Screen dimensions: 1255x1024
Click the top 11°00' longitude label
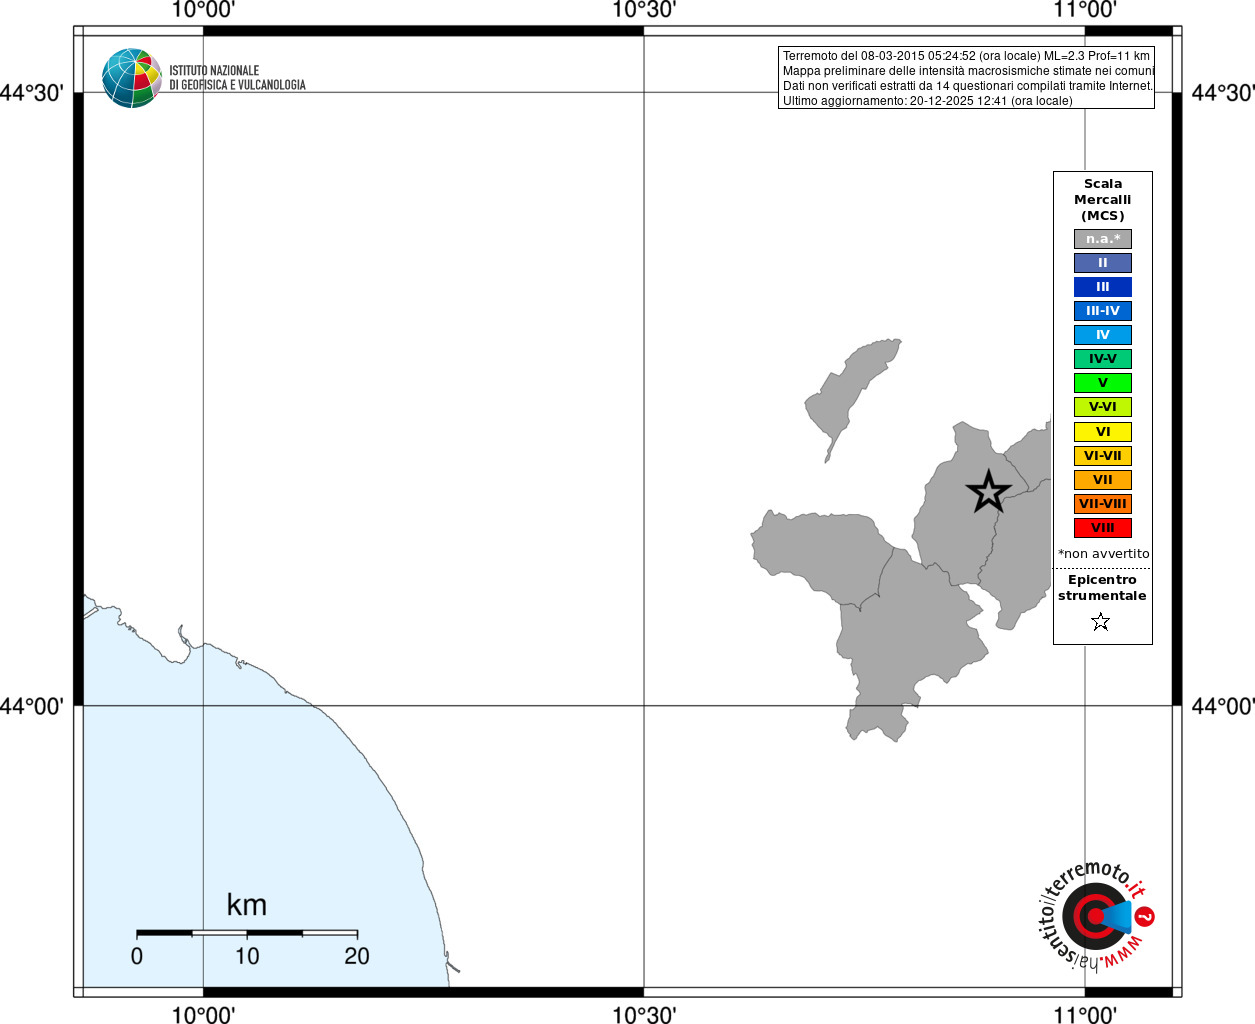[1085, 10]
